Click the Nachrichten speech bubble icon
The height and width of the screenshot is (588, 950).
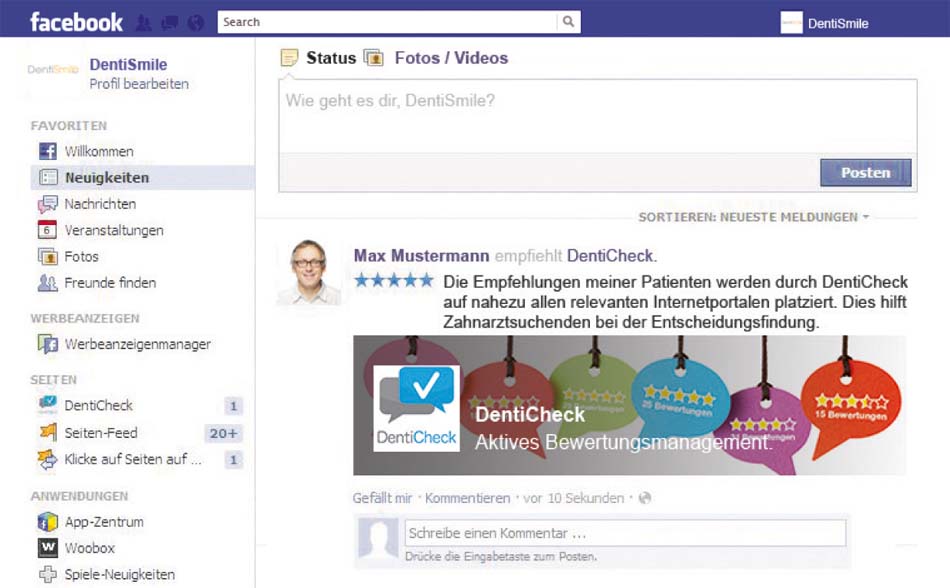[x=48, y=204]
